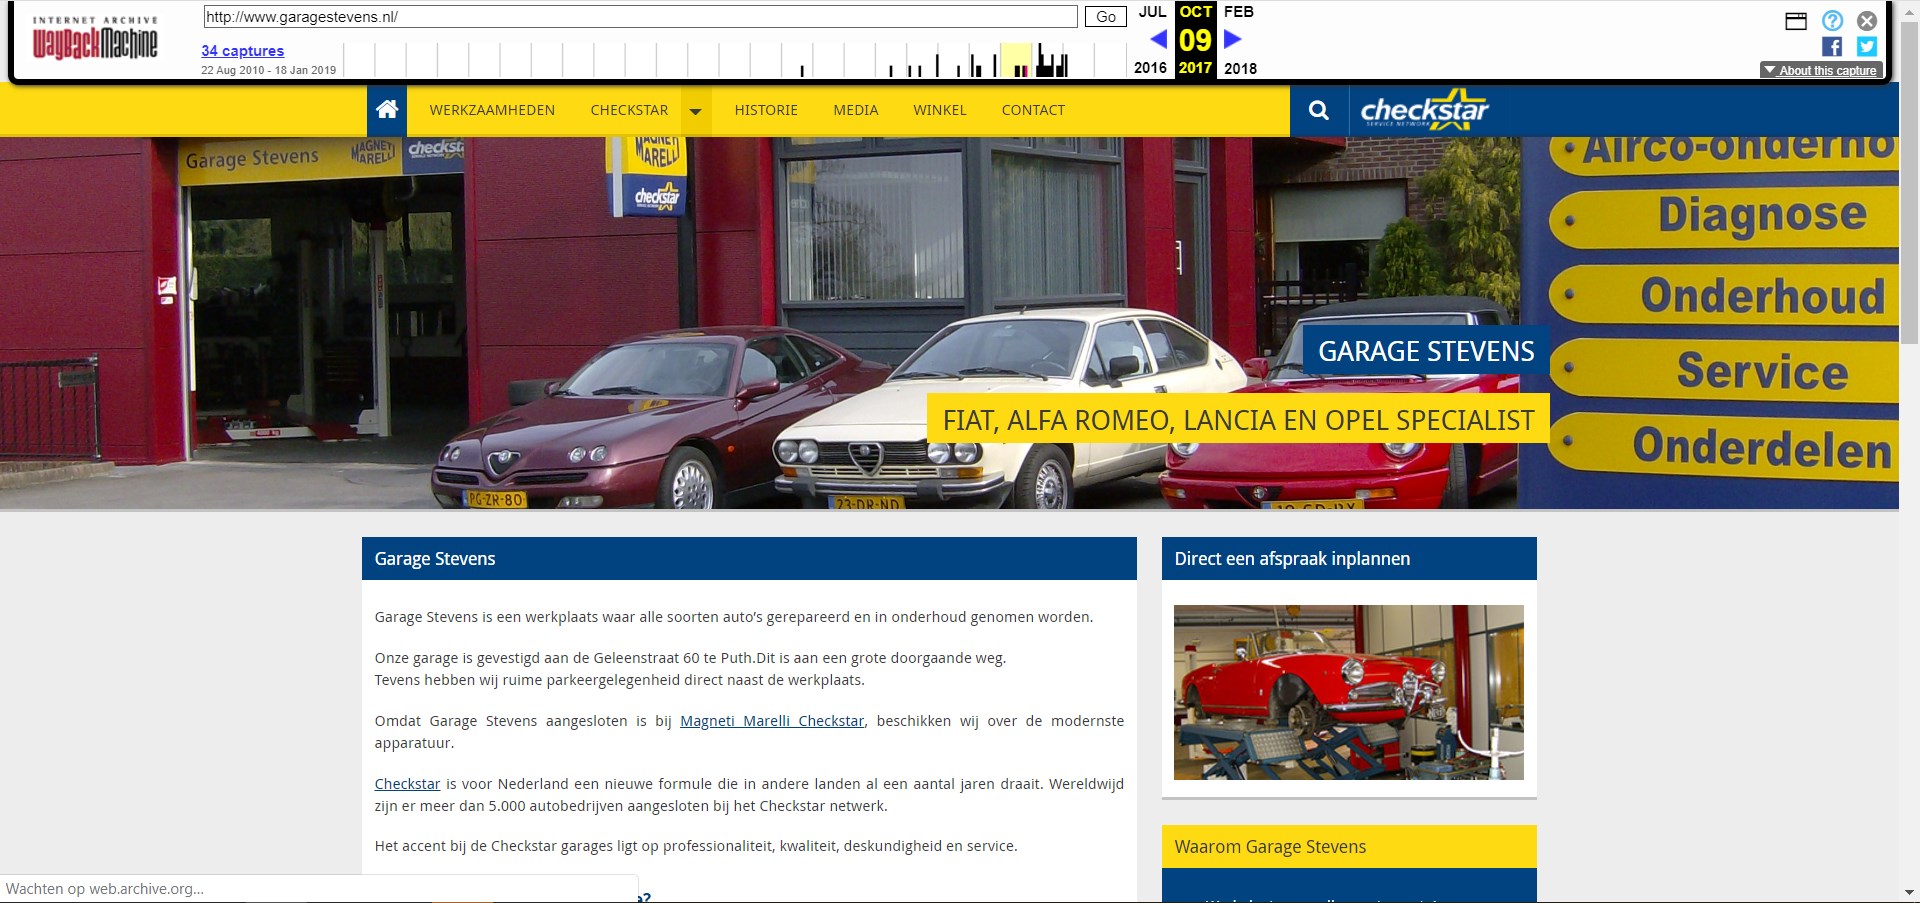Open the Magneti Marelli Checkstar link
Viewport: 1920px width, 903px height.
(772, 721)
